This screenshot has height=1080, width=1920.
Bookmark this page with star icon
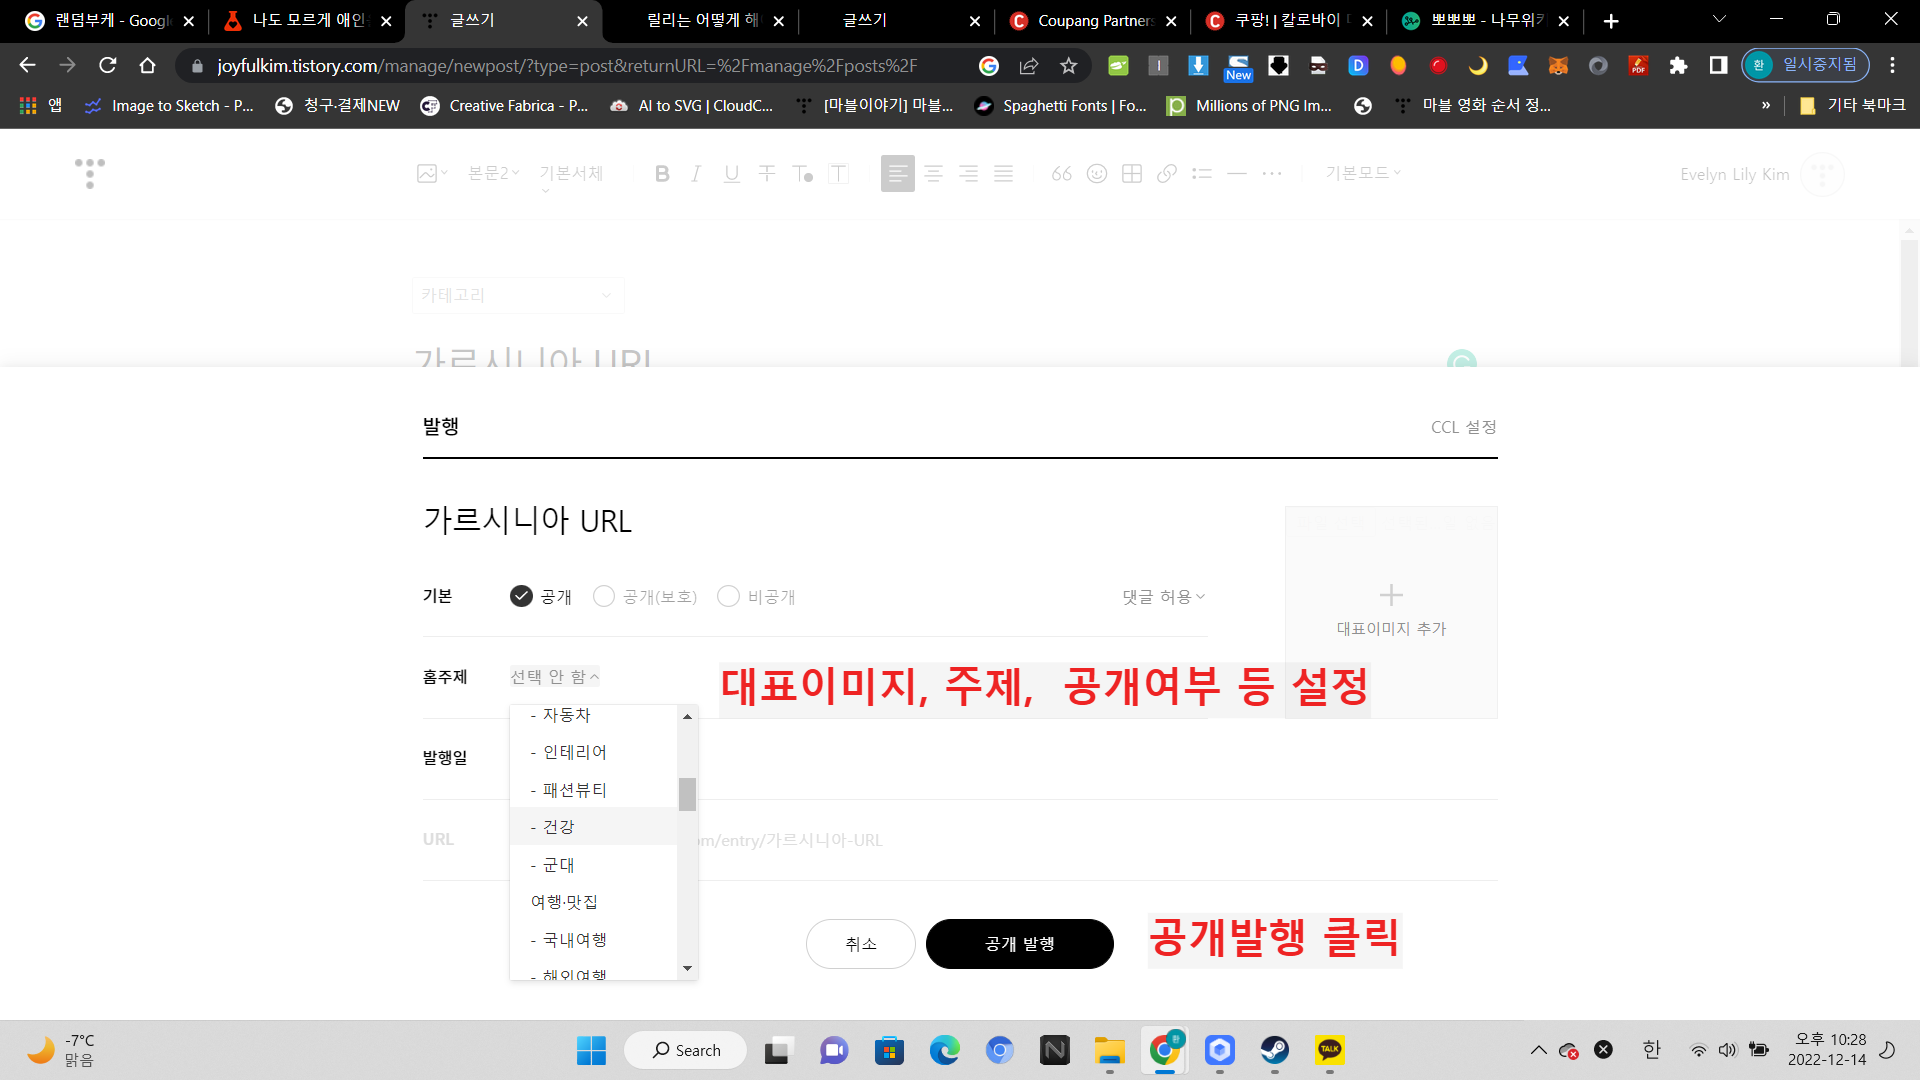pyautogui.click(x=1069, y=66)
